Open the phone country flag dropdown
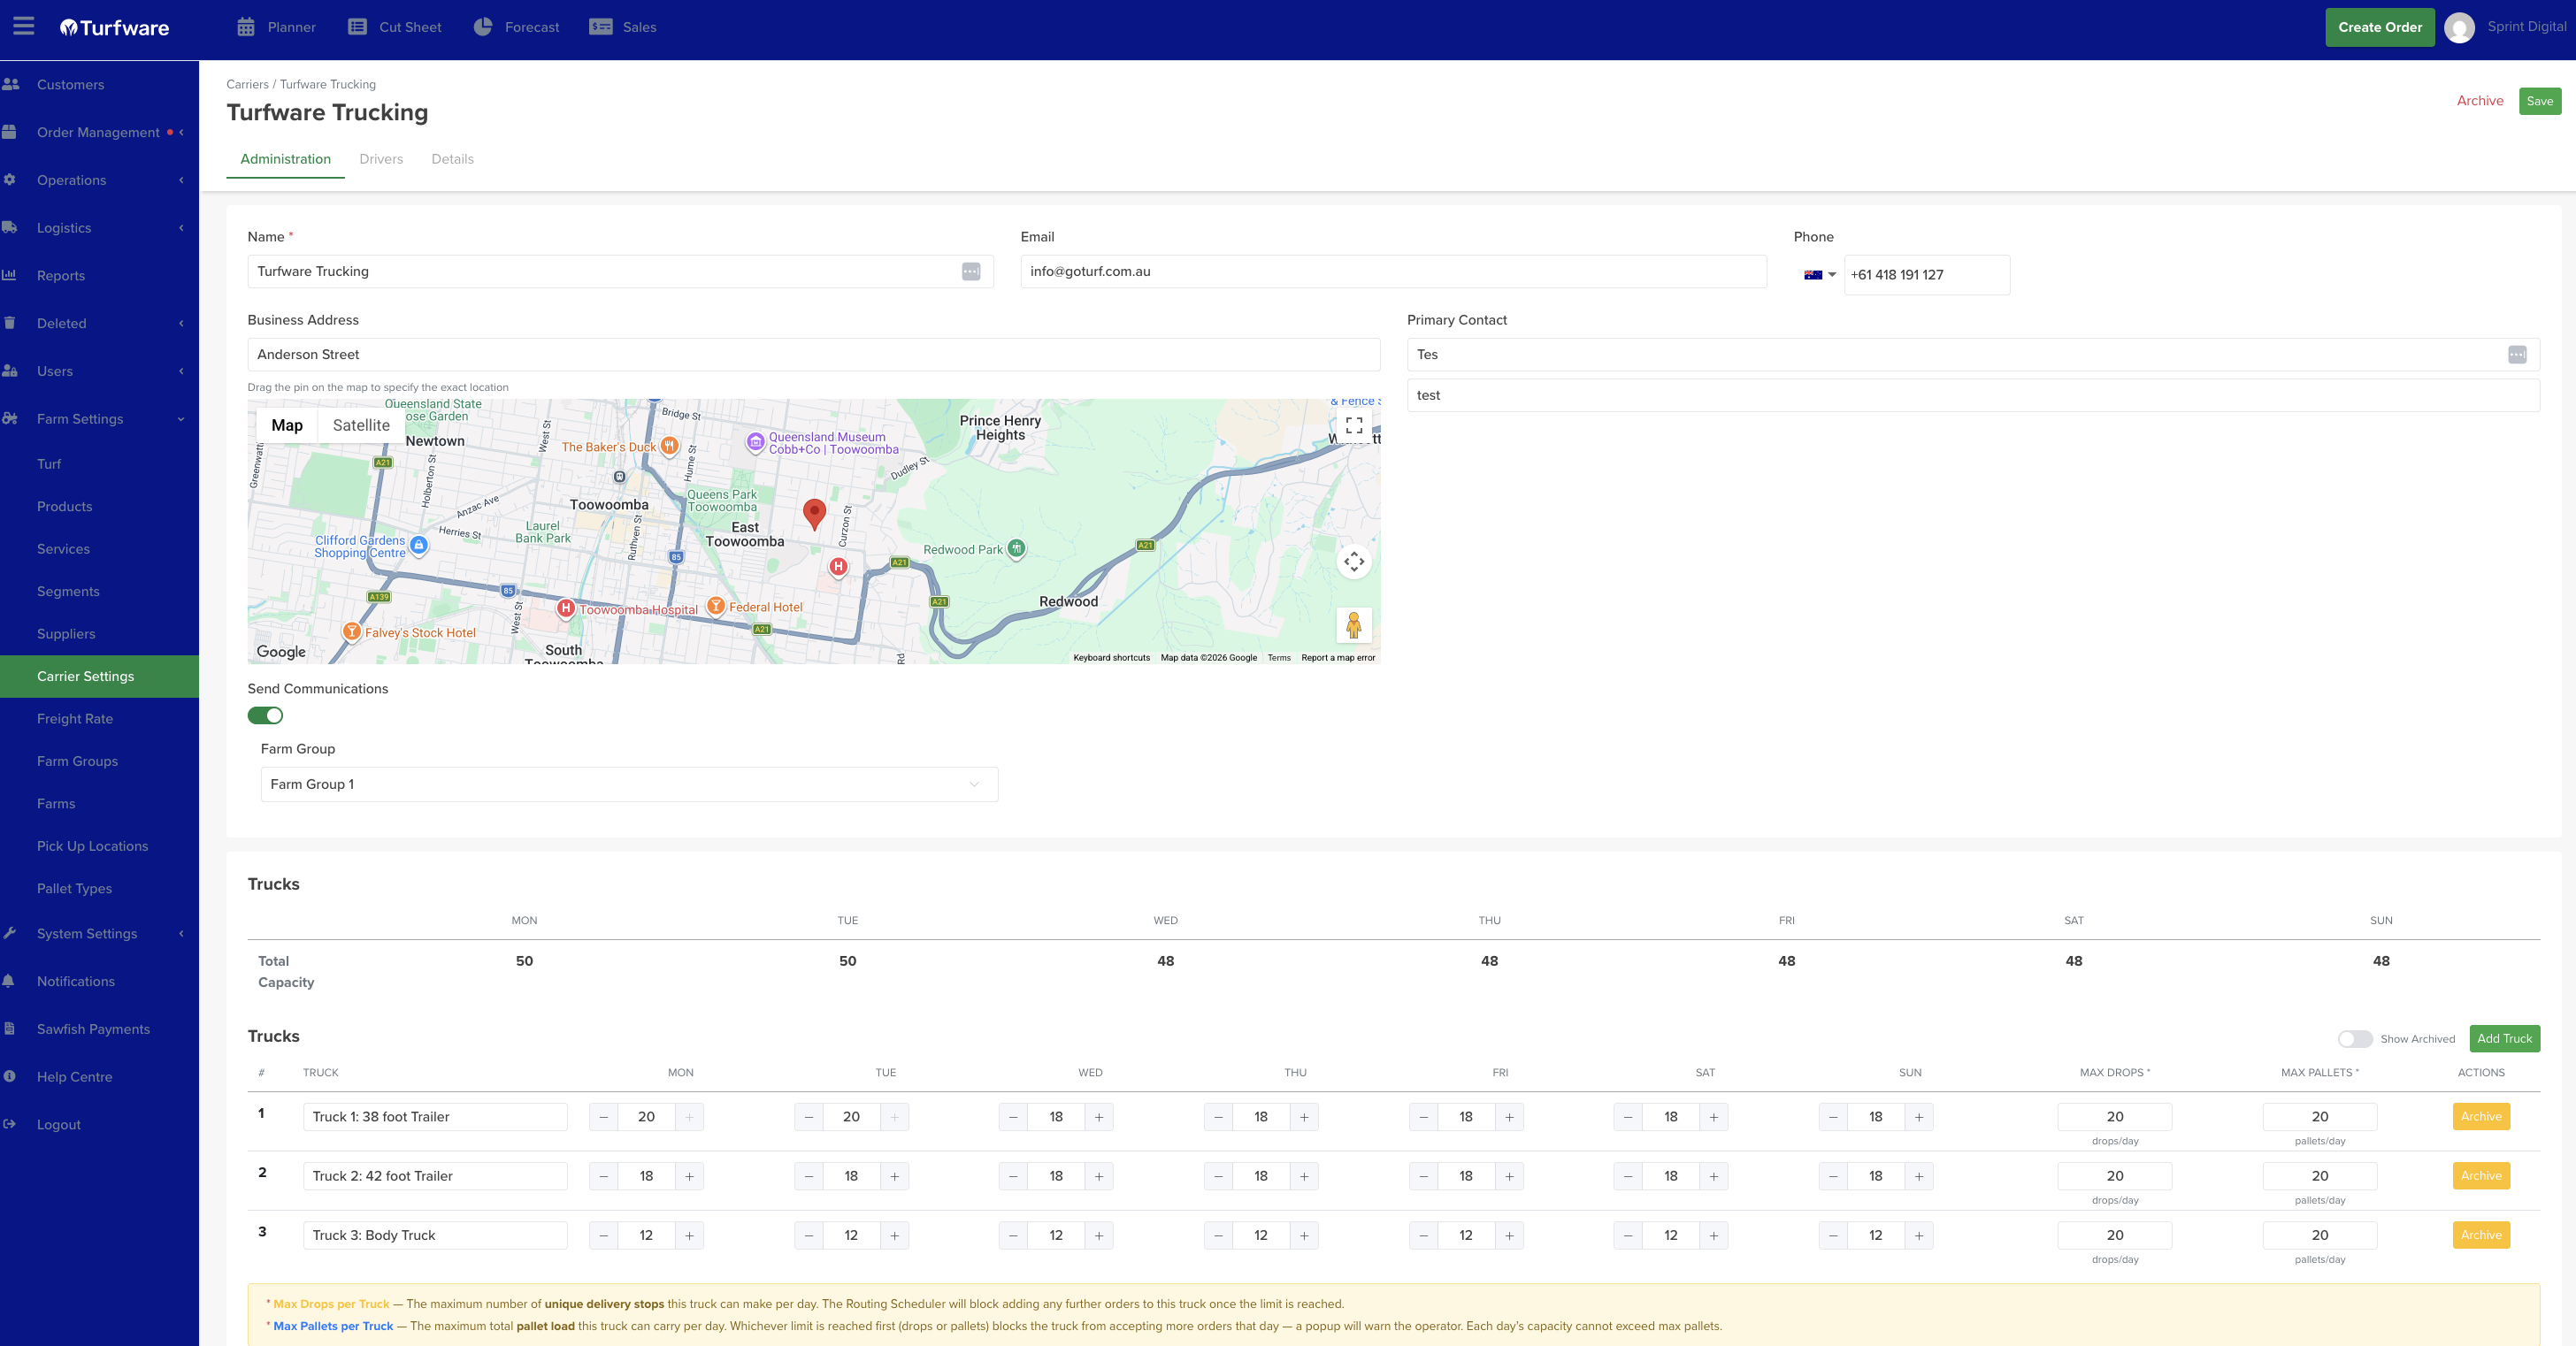Image resolution: width=2576 pixels, height=1346 pixels. point(1819,275)
